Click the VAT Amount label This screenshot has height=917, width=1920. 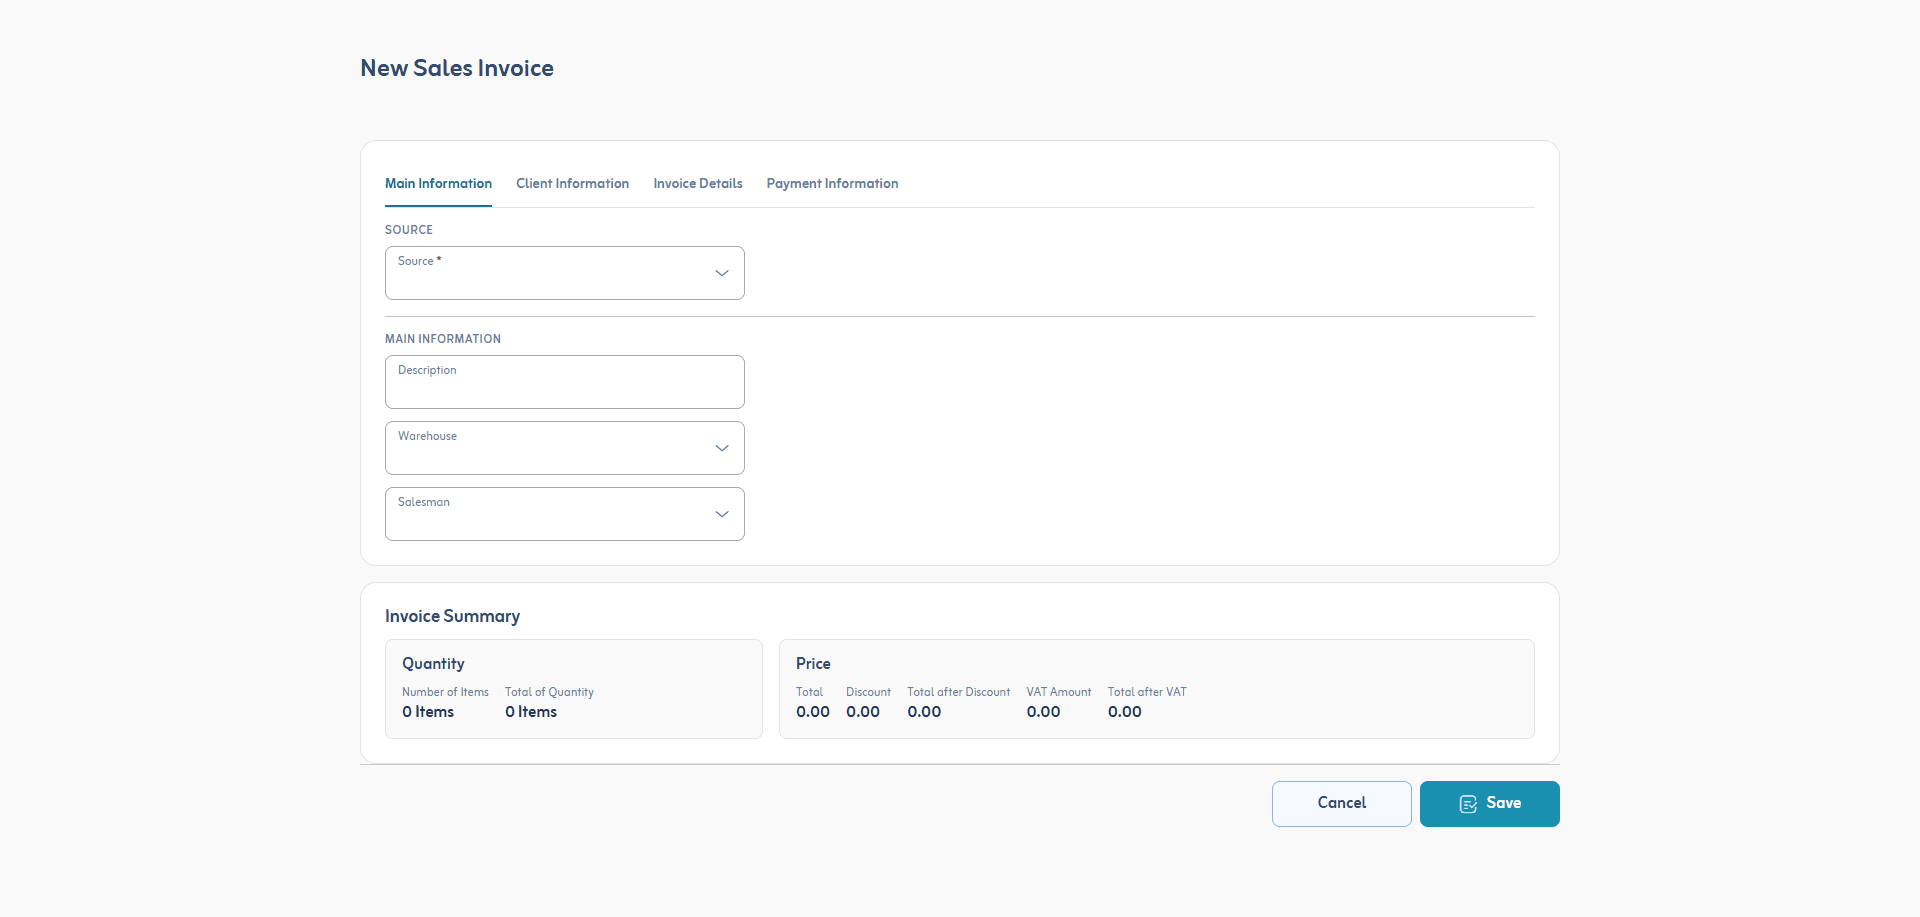1058,692
